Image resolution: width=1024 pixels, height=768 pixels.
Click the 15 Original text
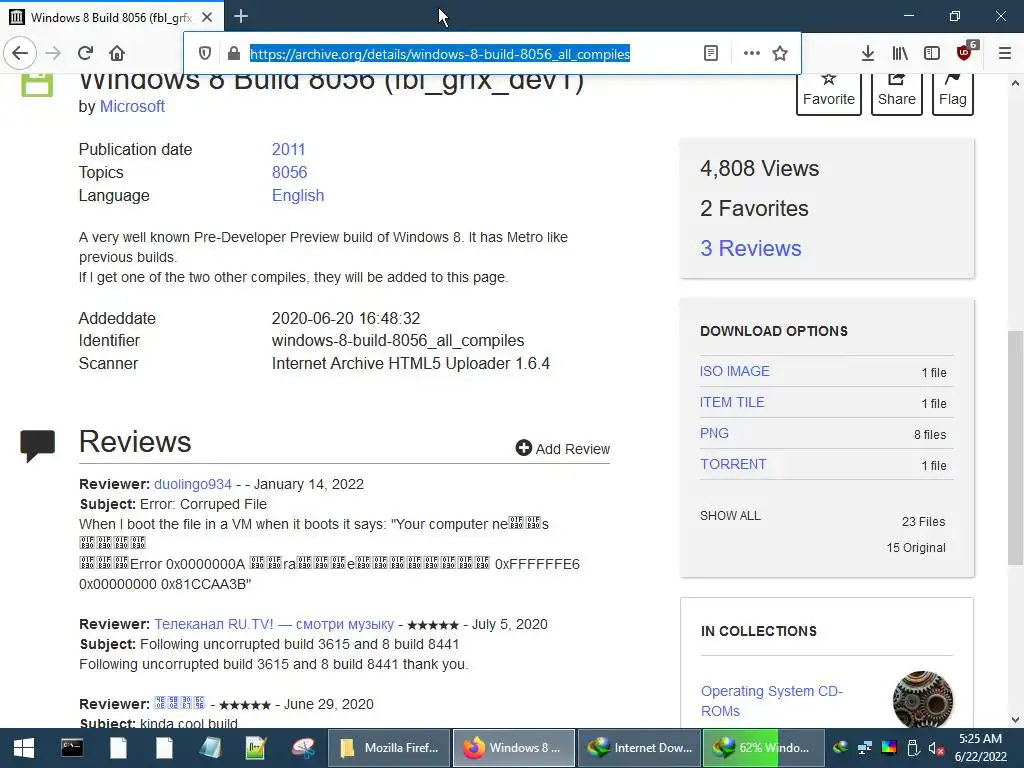(x=916, y=548)
